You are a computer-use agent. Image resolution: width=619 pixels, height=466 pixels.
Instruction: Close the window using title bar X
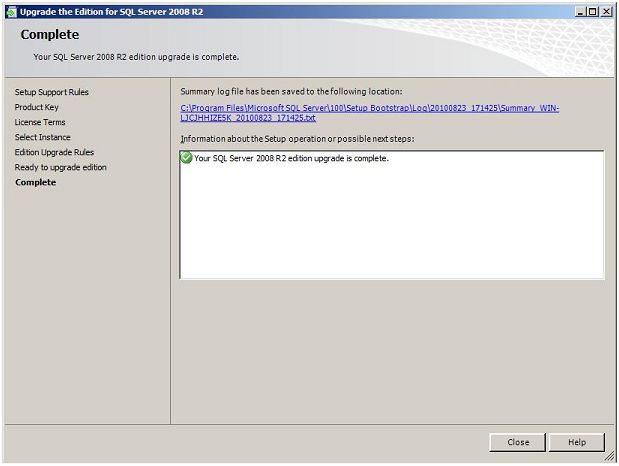[606, 12]
